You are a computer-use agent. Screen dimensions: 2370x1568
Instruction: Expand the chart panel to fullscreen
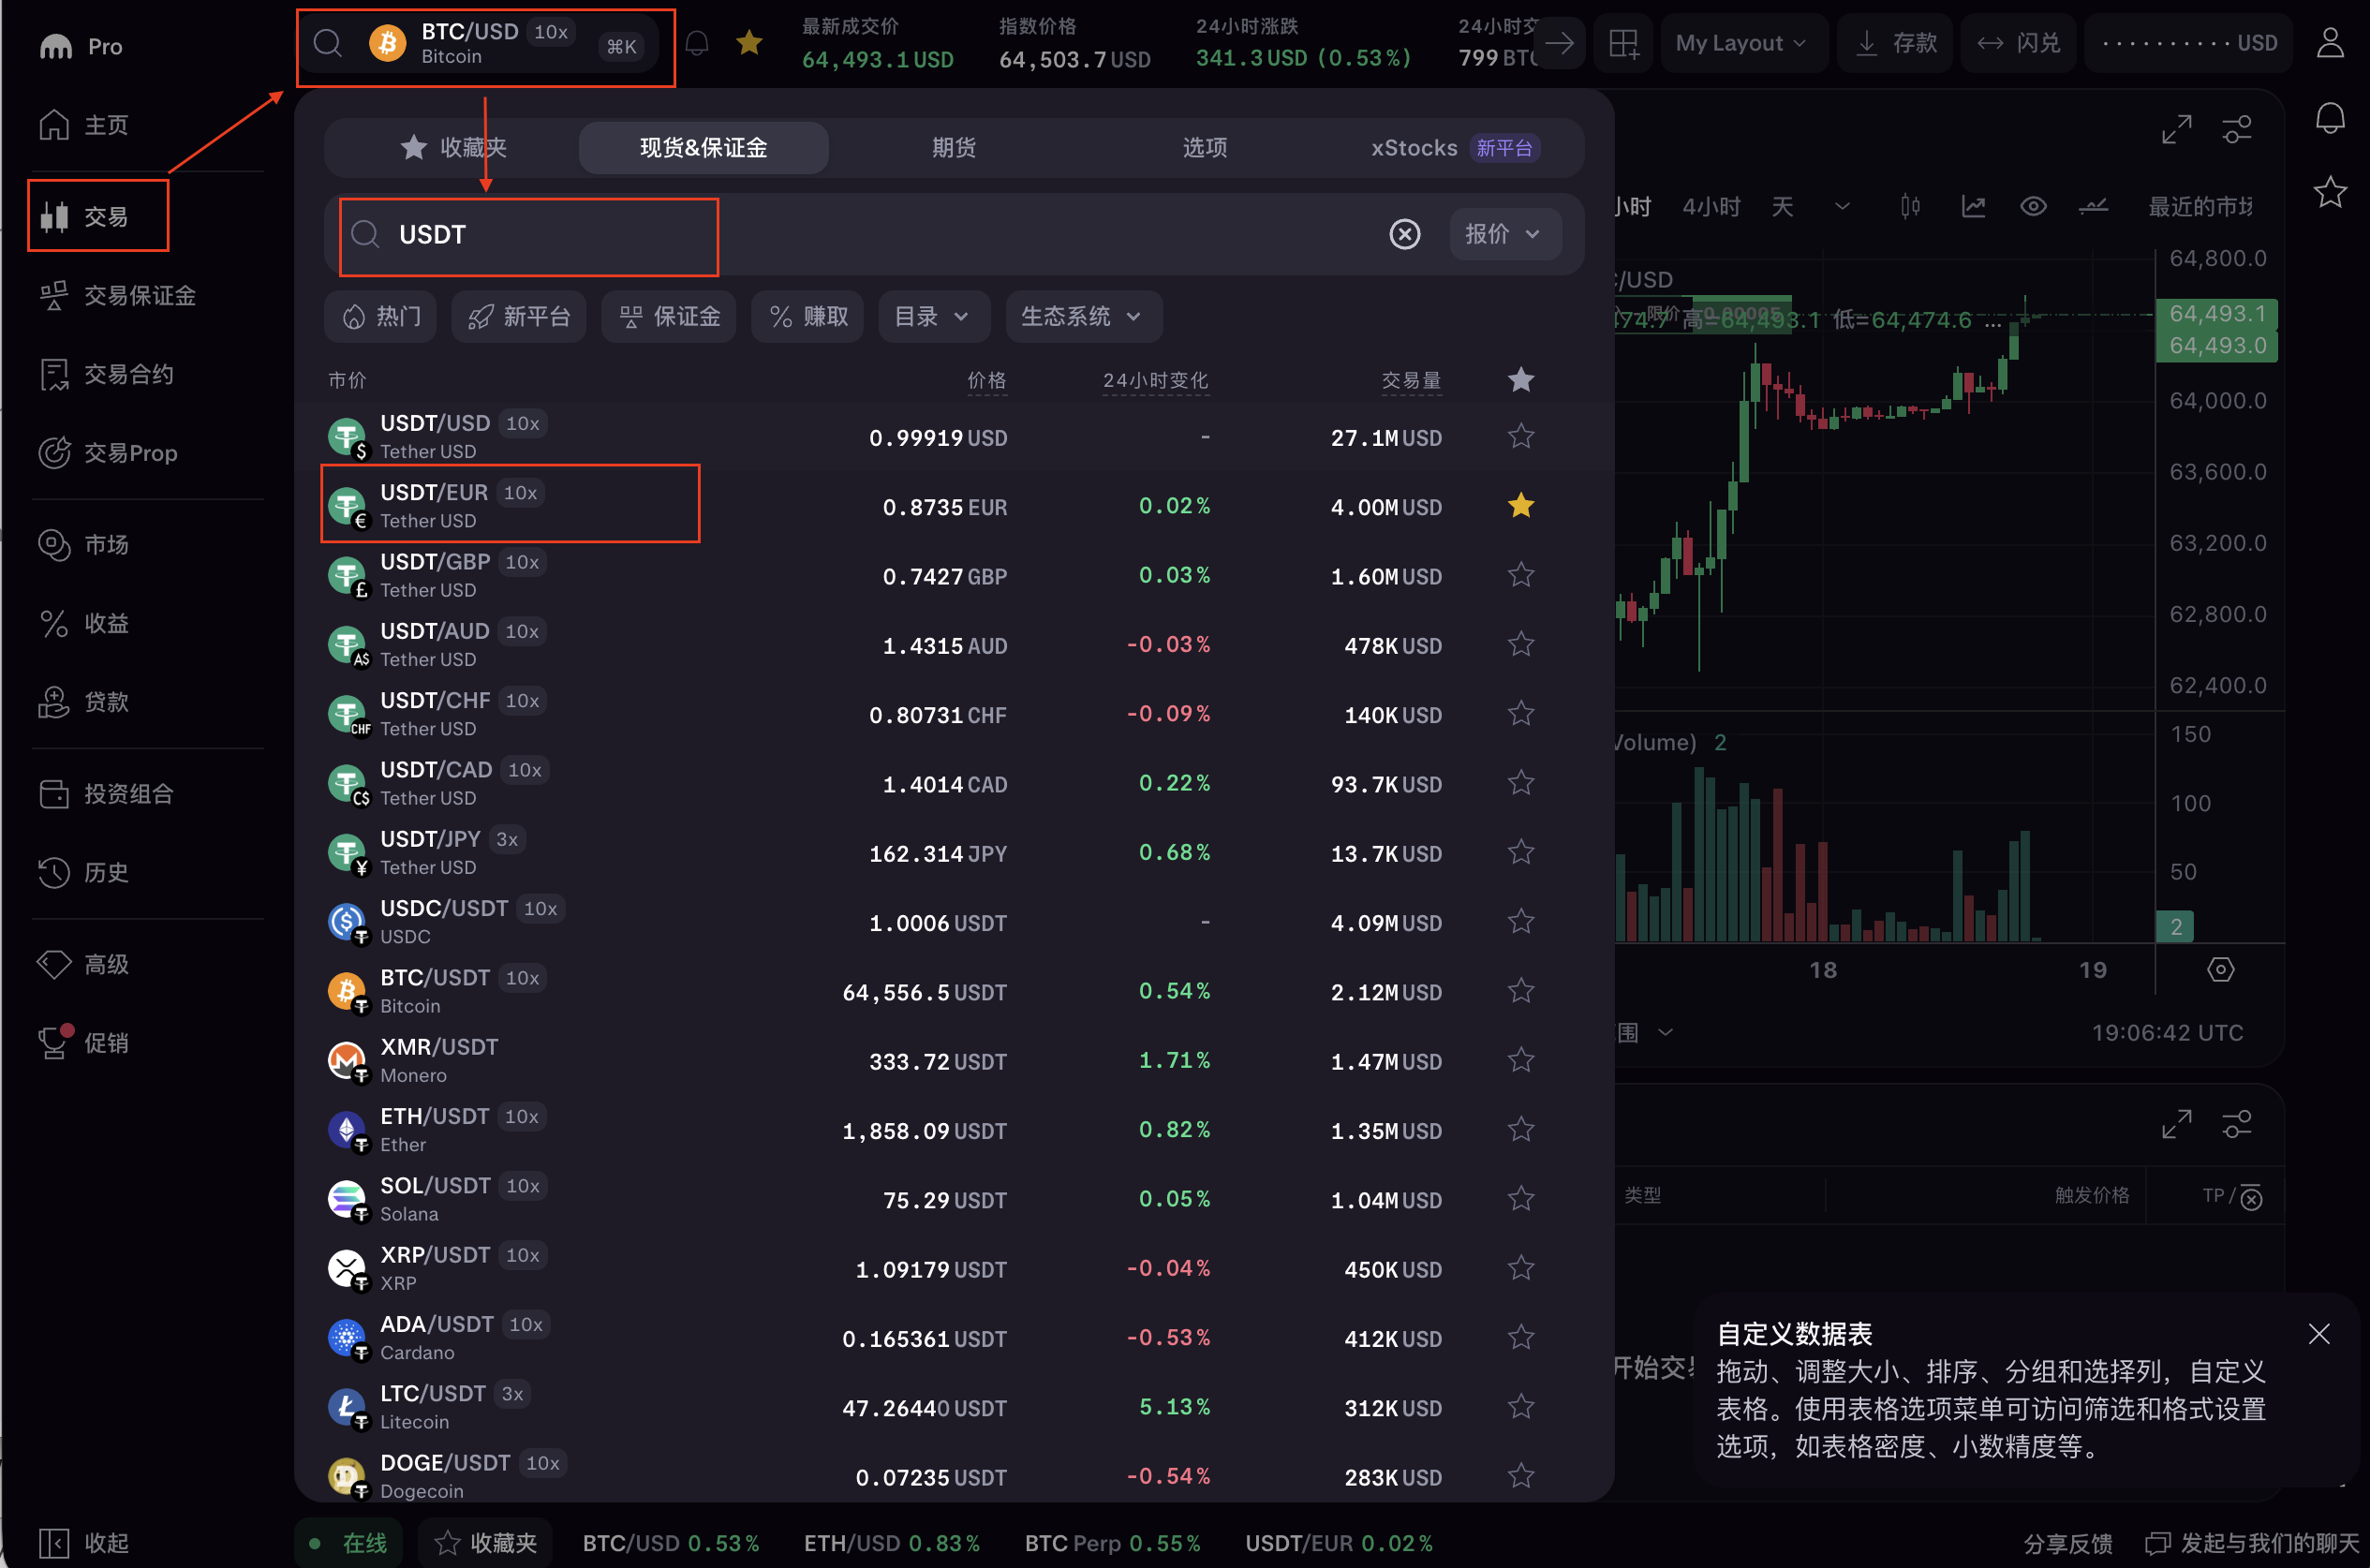pos(2177,129)
